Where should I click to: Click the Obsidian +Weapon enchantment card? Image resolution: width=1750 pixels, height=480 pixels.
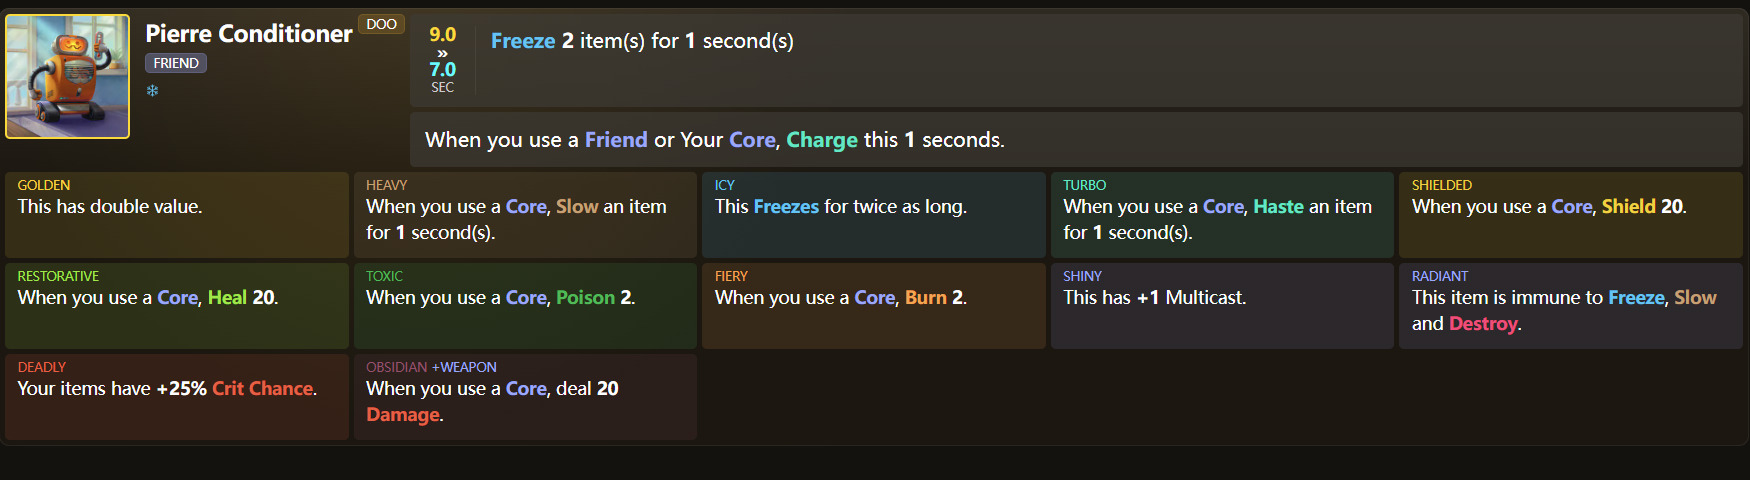pos(525,397)
